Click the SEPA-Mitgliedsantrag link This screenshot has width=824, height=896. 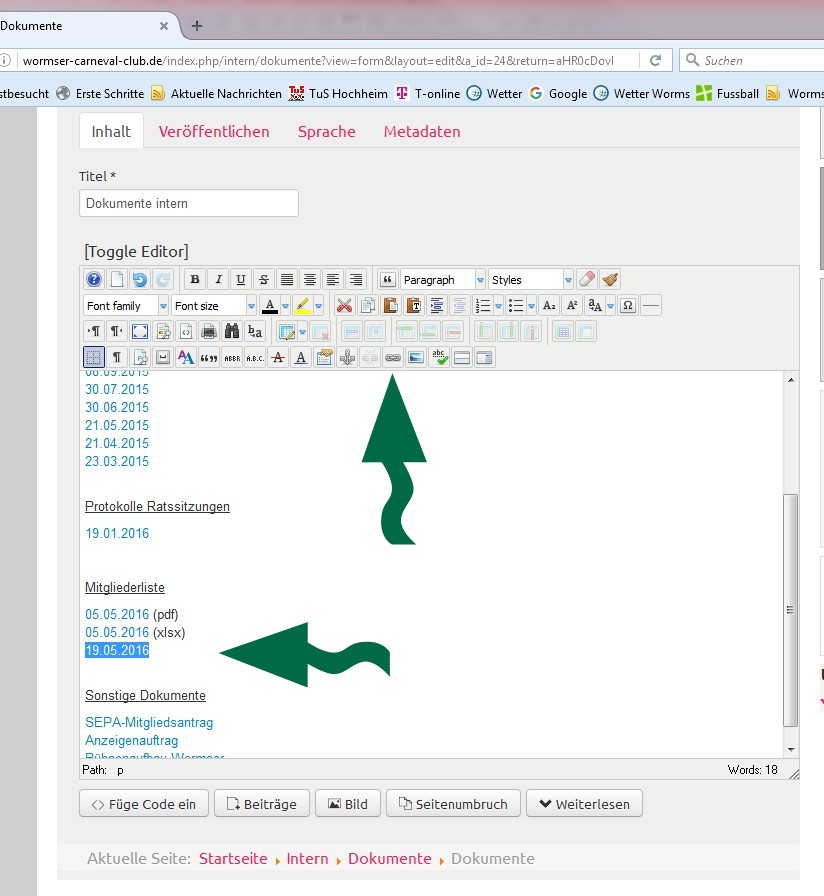(x=149, y=722)
